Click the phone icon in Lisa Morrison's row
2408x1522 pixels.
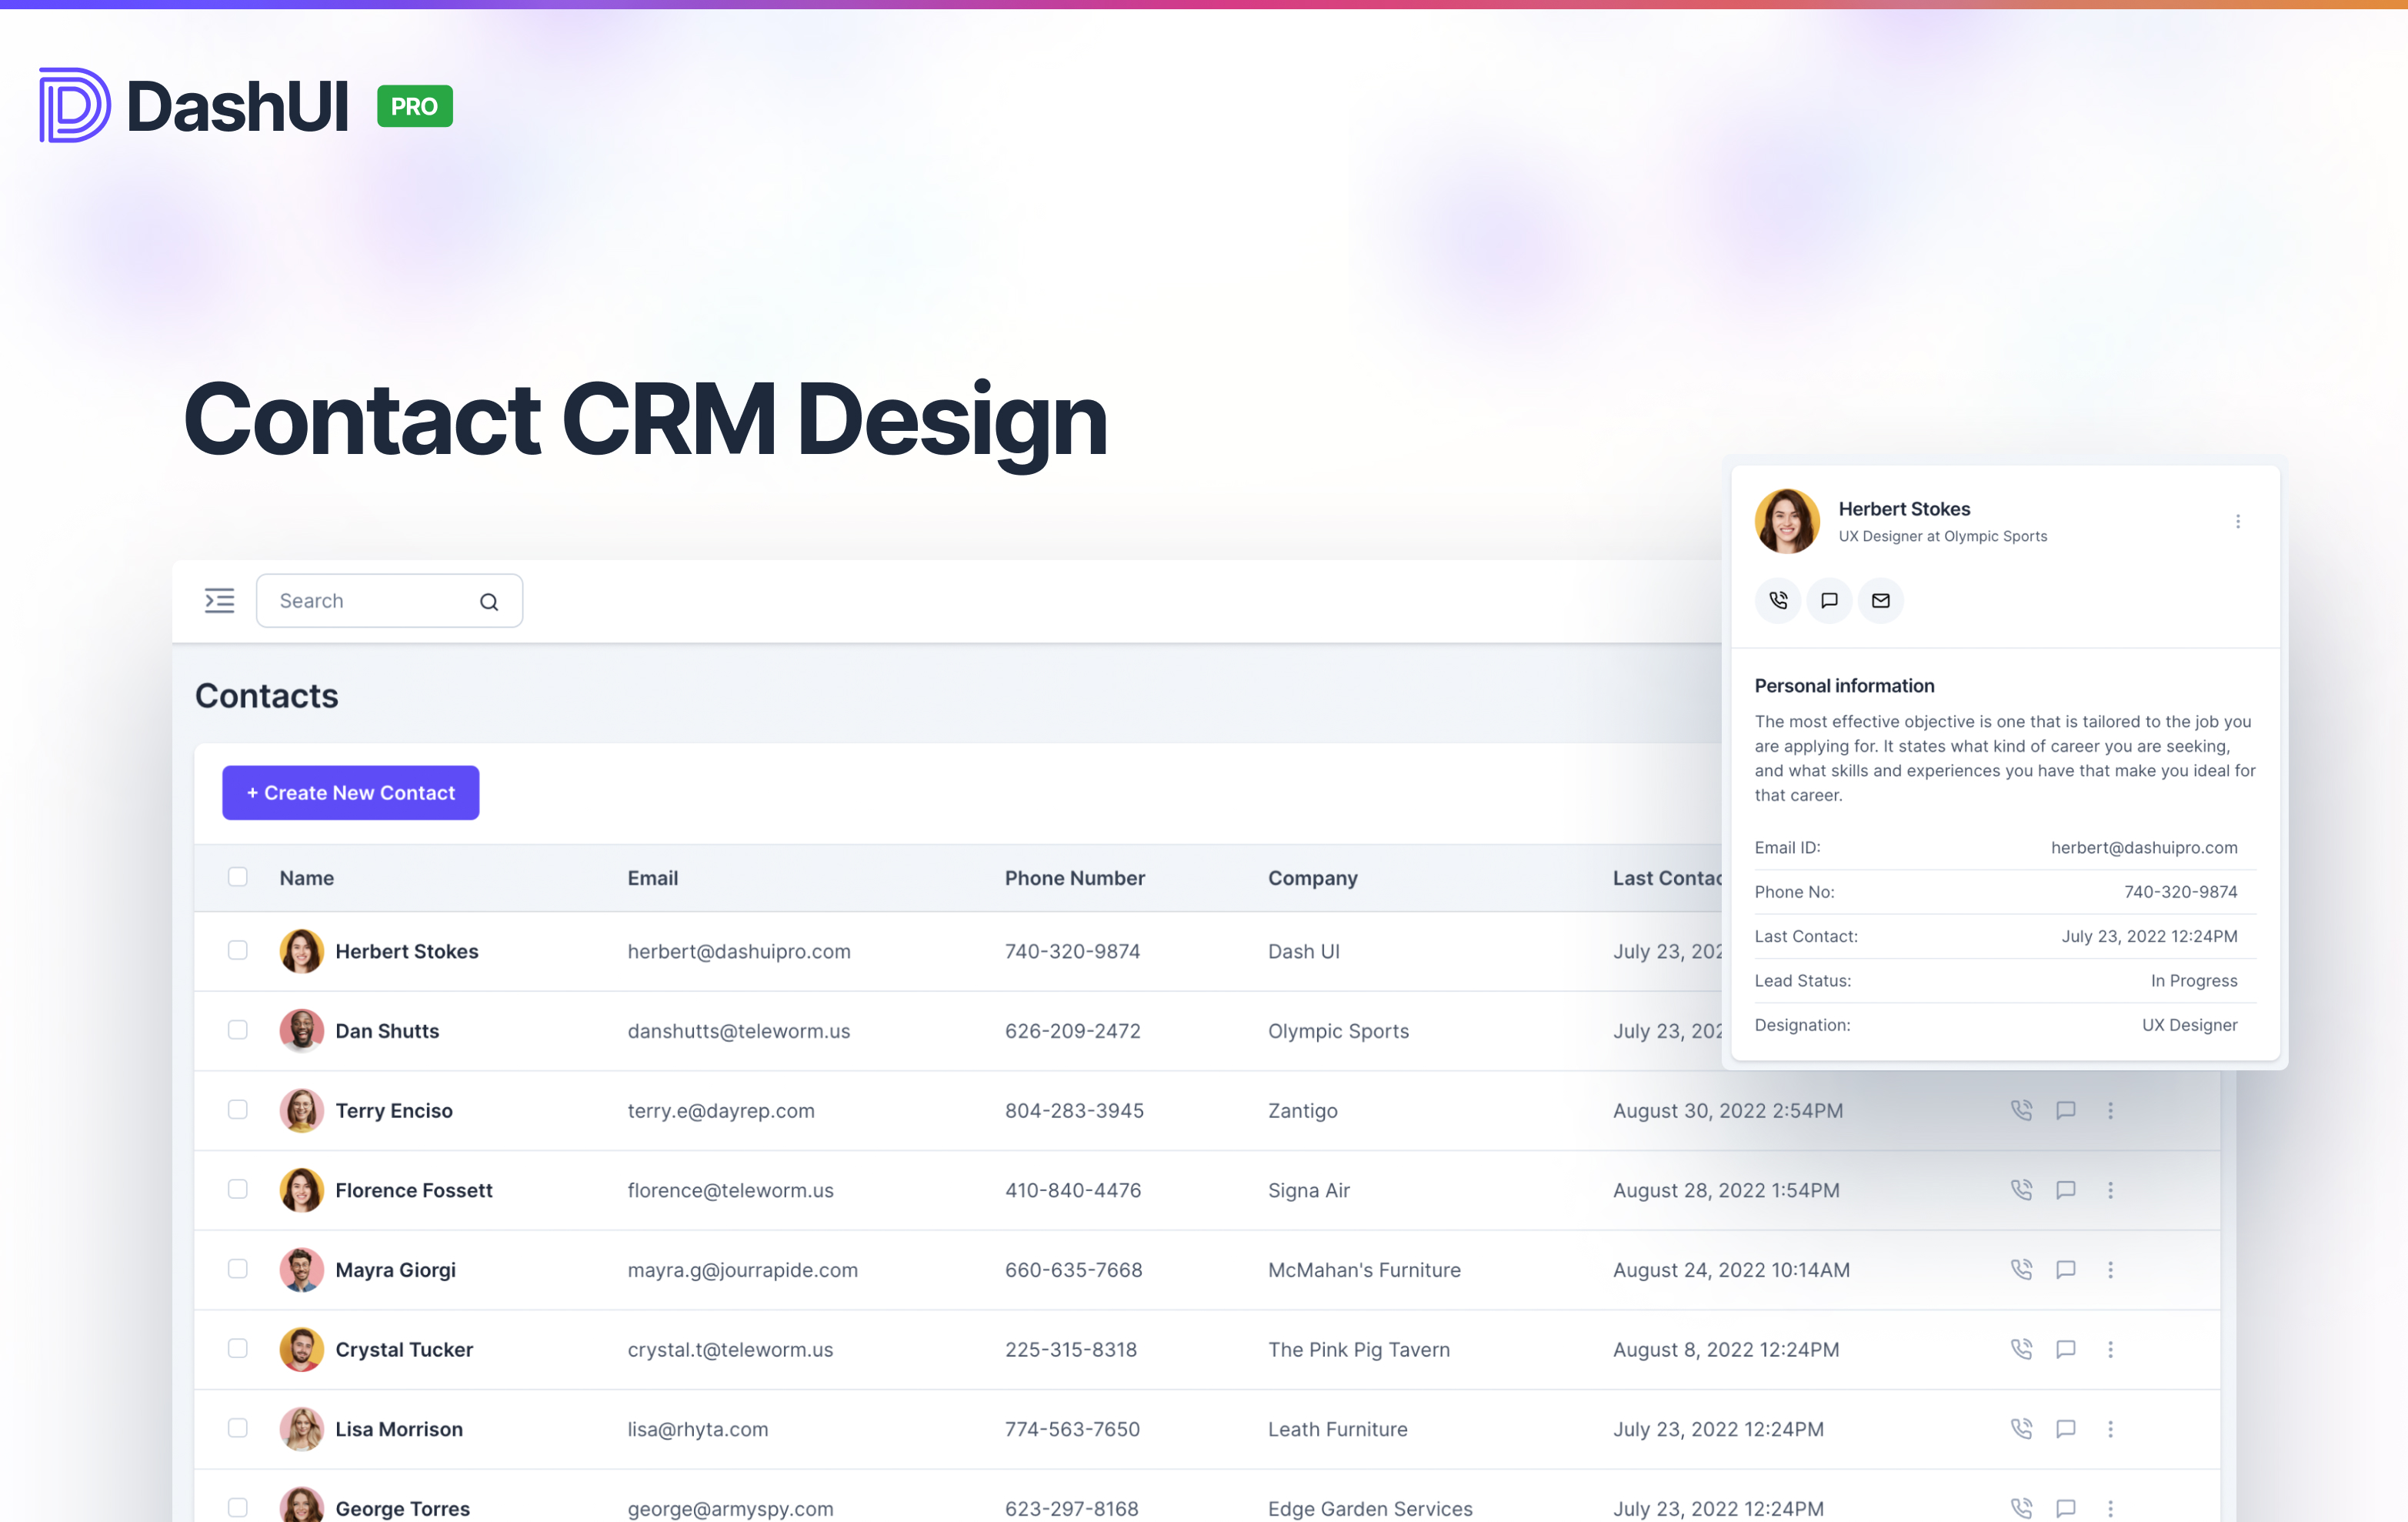(x=2021, y=1429)
